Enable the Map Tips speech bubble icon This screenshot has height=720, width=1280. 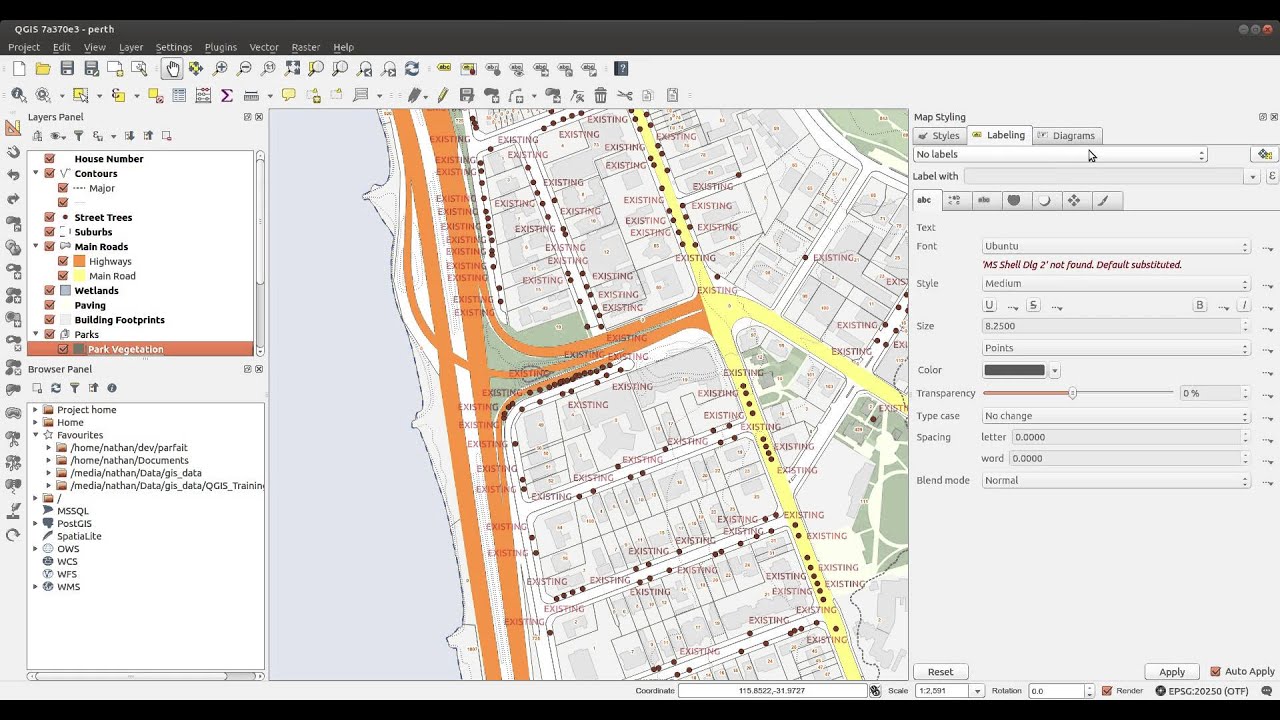coord(289,95)
